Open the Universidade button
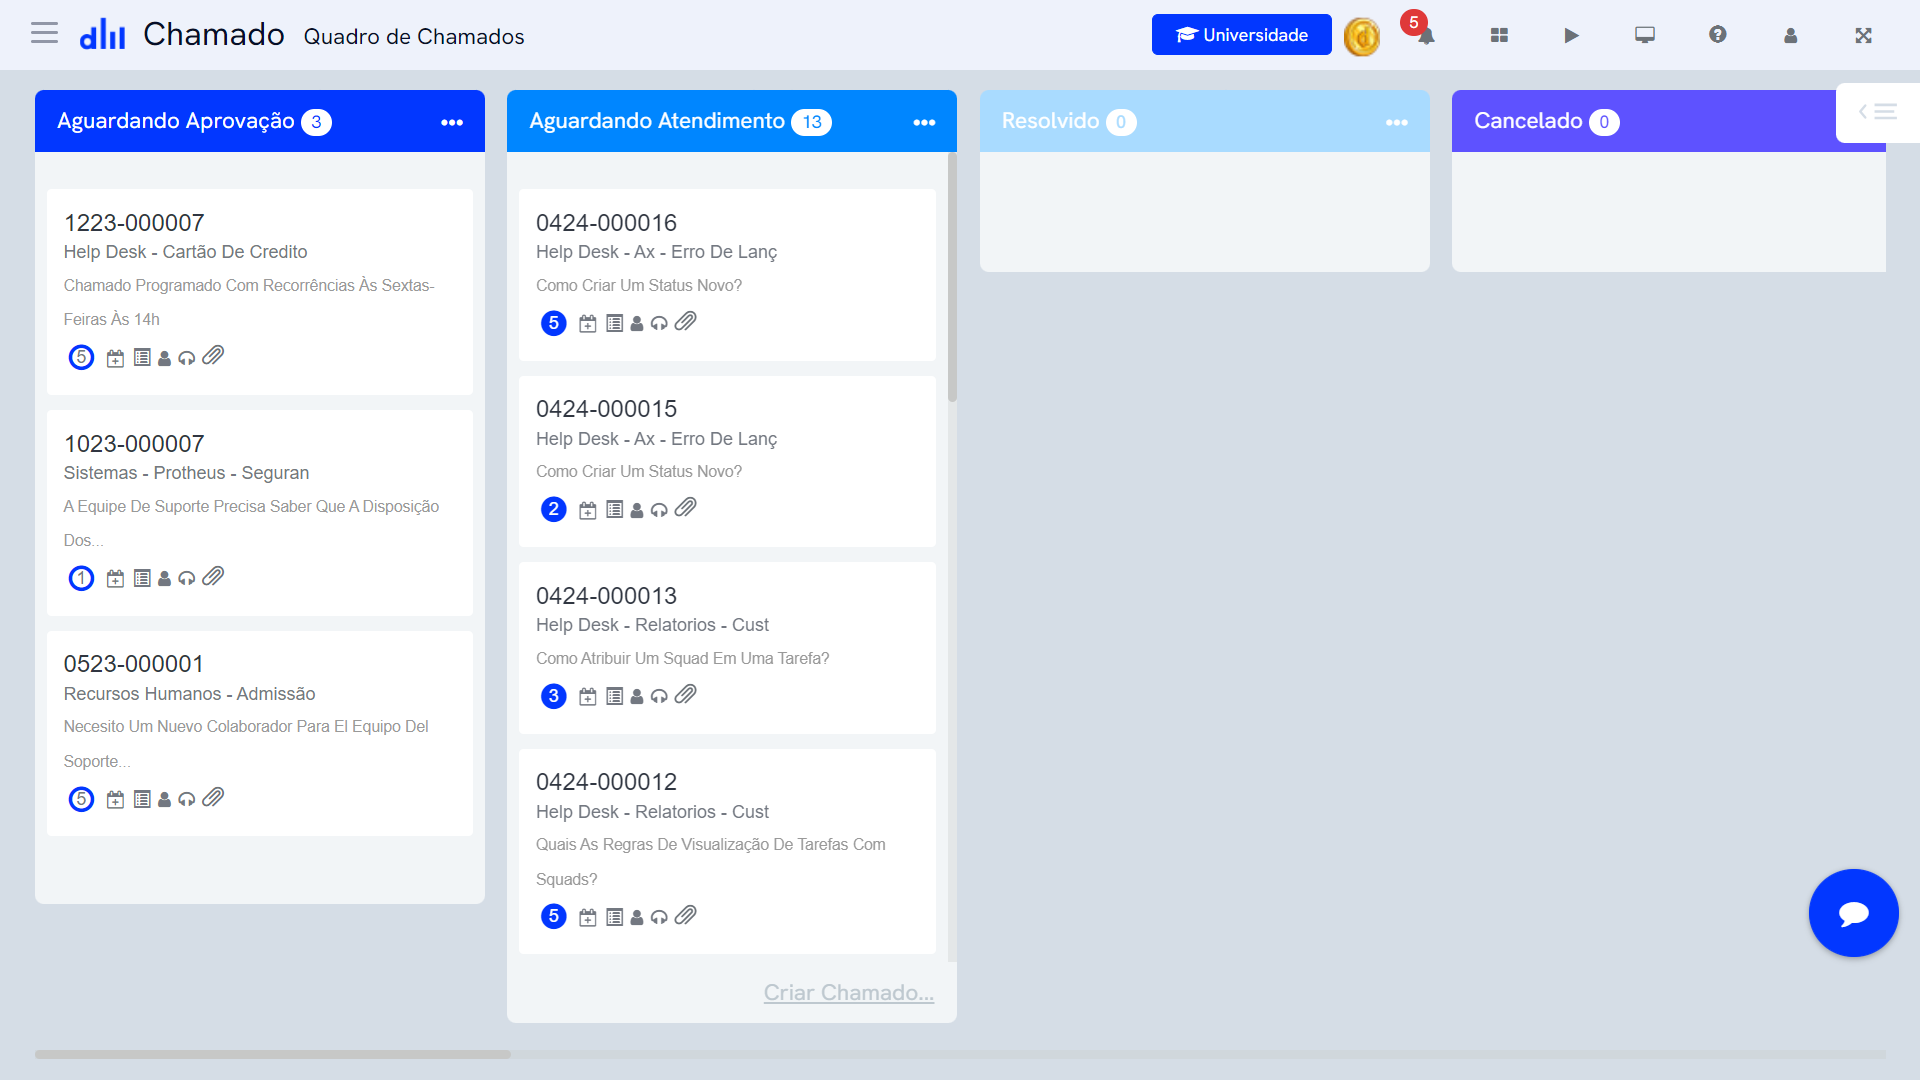Image resolution: width=1920 pixels, height=1080 pixels. [1241, 35]
